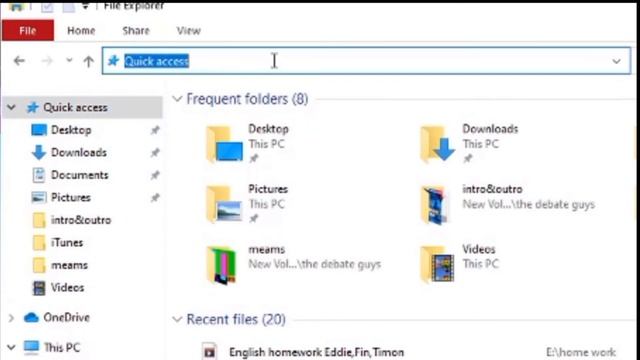Click the pin icon beside sidebar Pictures
The width and height of the screenshot is (640, 360).
(155, 198)
